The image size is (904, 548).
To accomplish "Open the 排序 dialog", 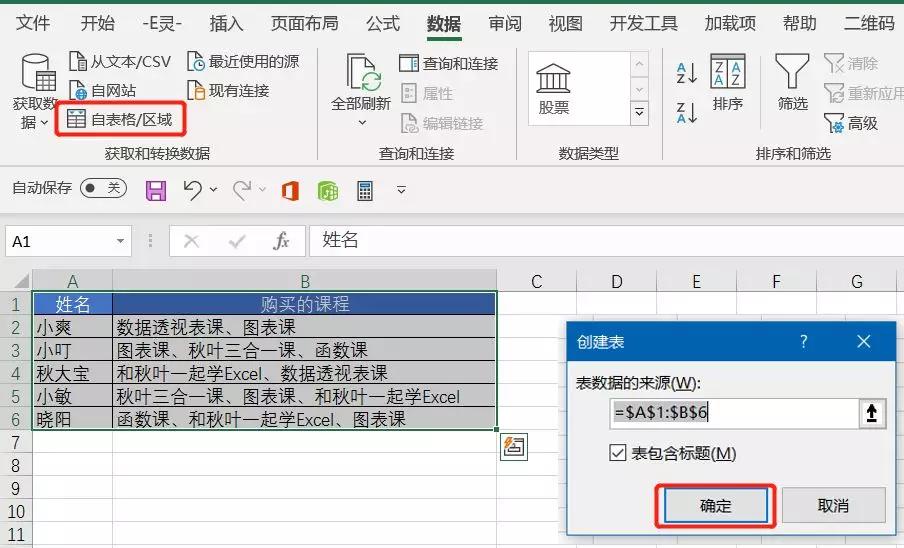I will tap(728, 82).
